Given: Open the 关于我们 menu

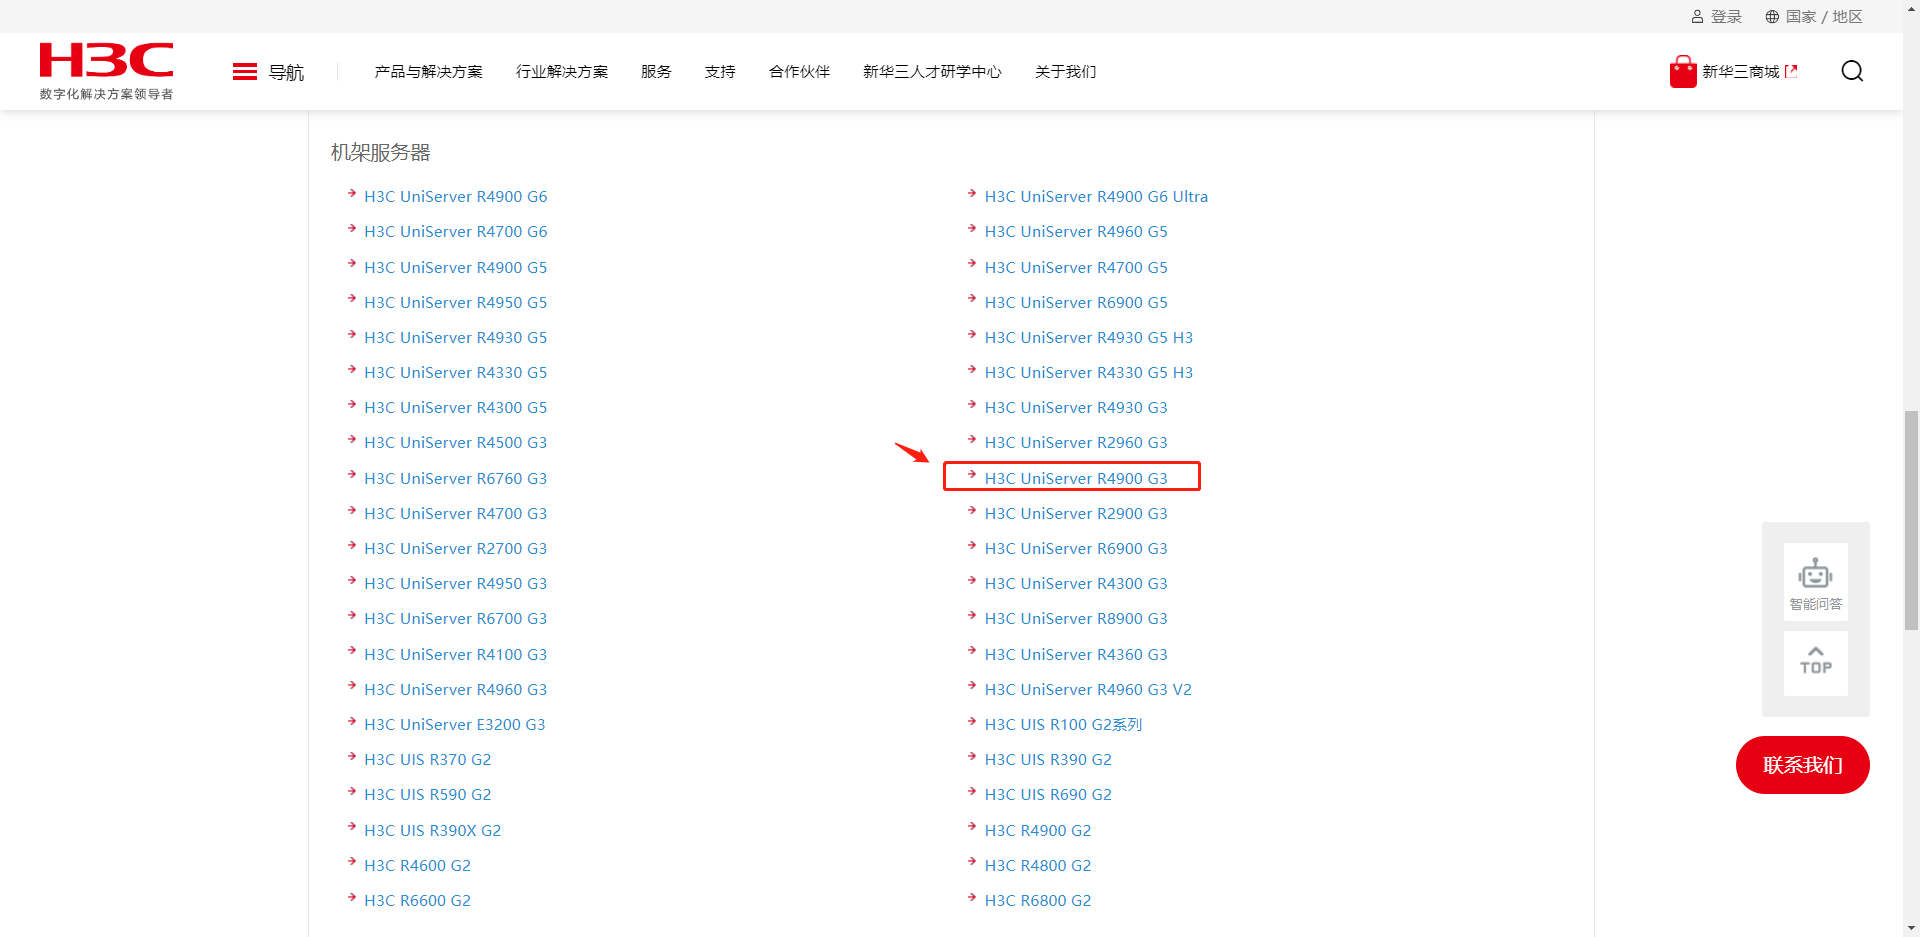Looking at the screenshot, I should click(x=1066, y=72).
